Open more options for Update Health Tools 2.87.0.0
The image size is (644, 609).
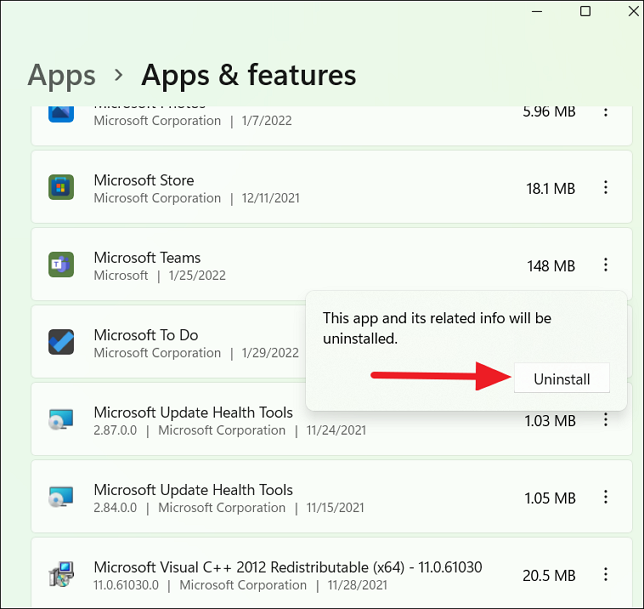605,420
